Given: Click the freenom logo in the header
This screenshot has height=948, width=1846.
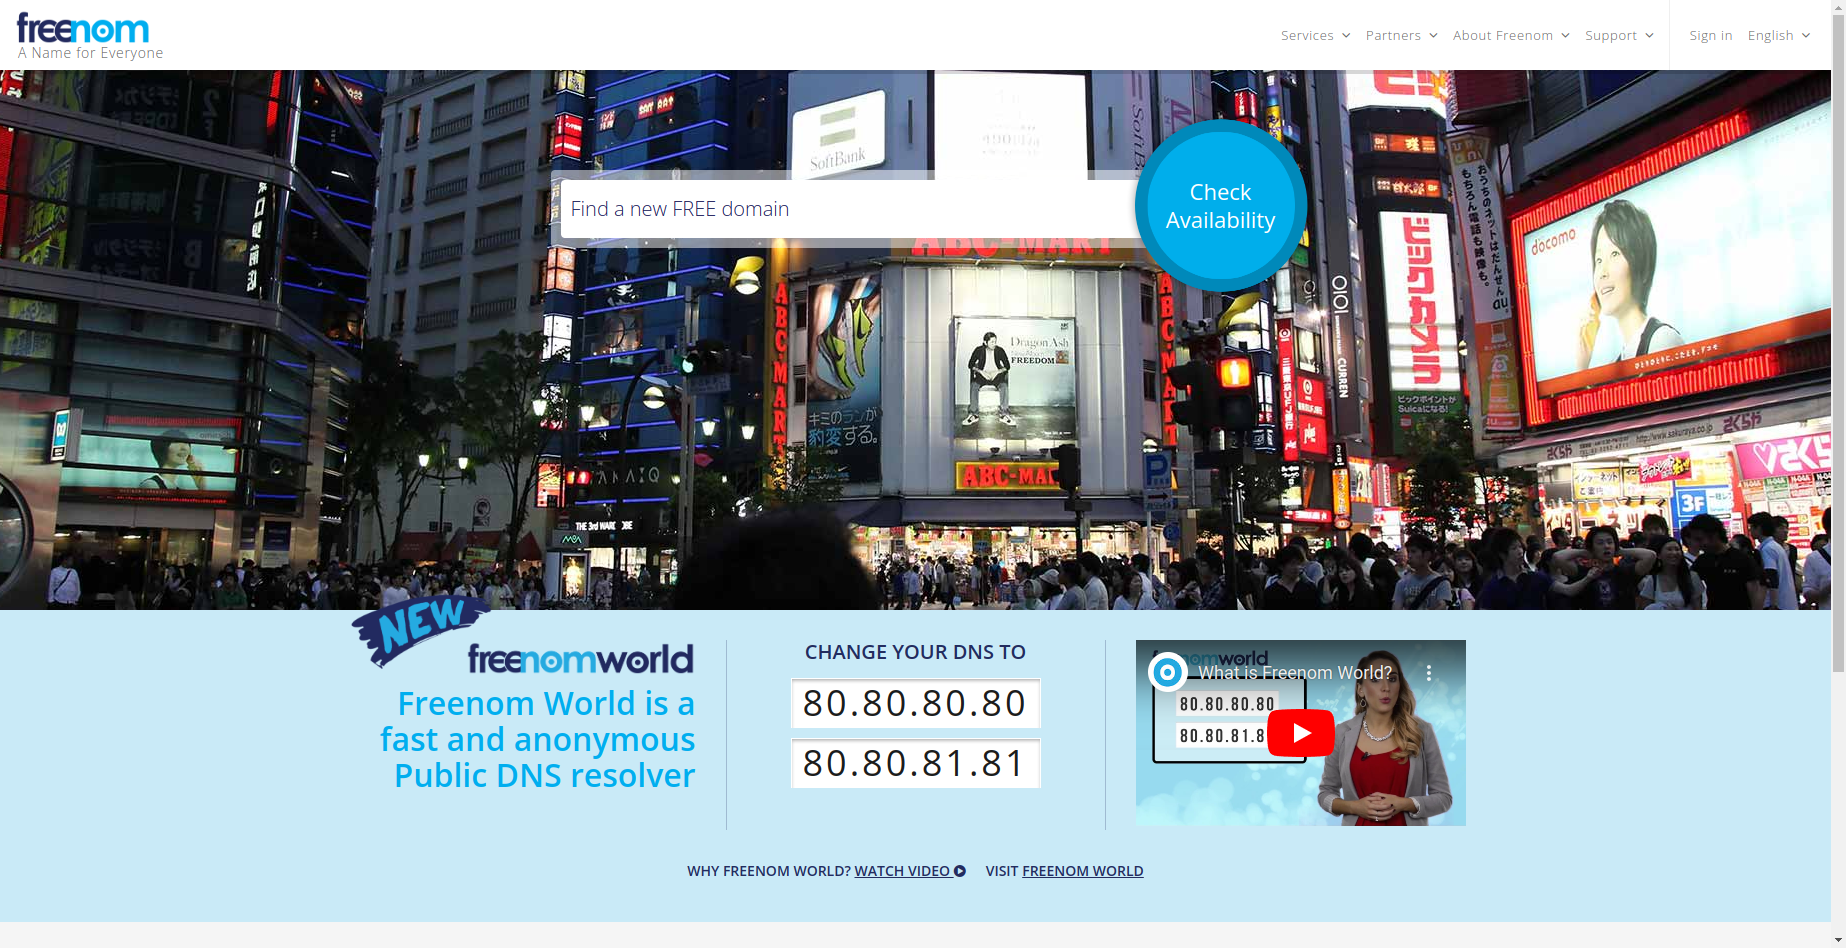Looking at the screenshot, I should pos(83,28).
